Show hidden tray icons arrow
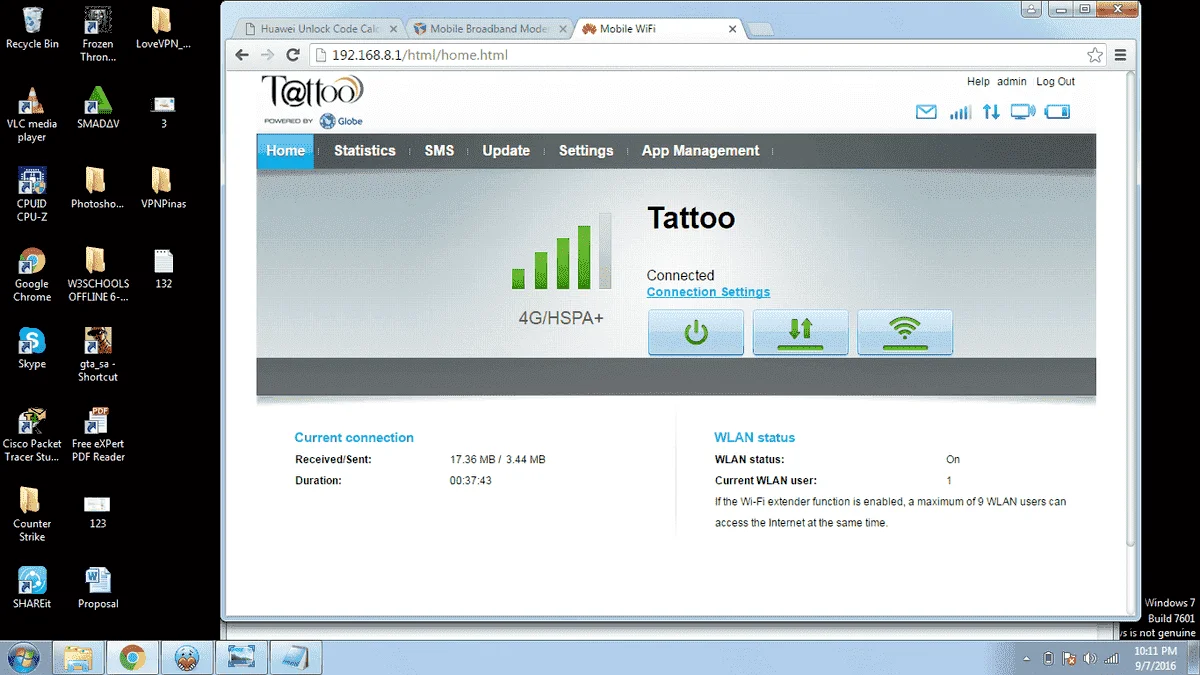Image resolution: width=1200 pixels, height=675 pixels. click(1027, 659)
